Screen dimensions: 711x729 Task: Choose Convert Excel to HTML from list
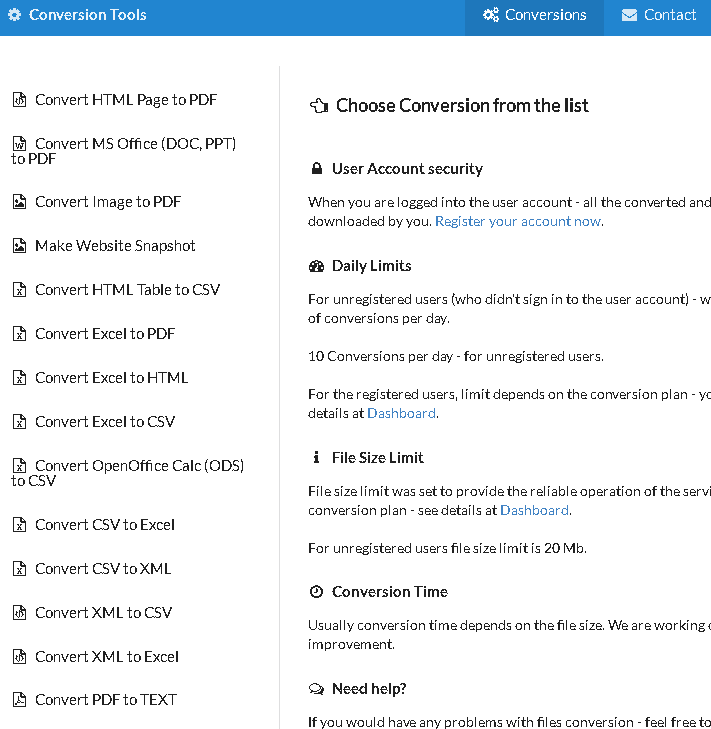[x=111, y=378]
